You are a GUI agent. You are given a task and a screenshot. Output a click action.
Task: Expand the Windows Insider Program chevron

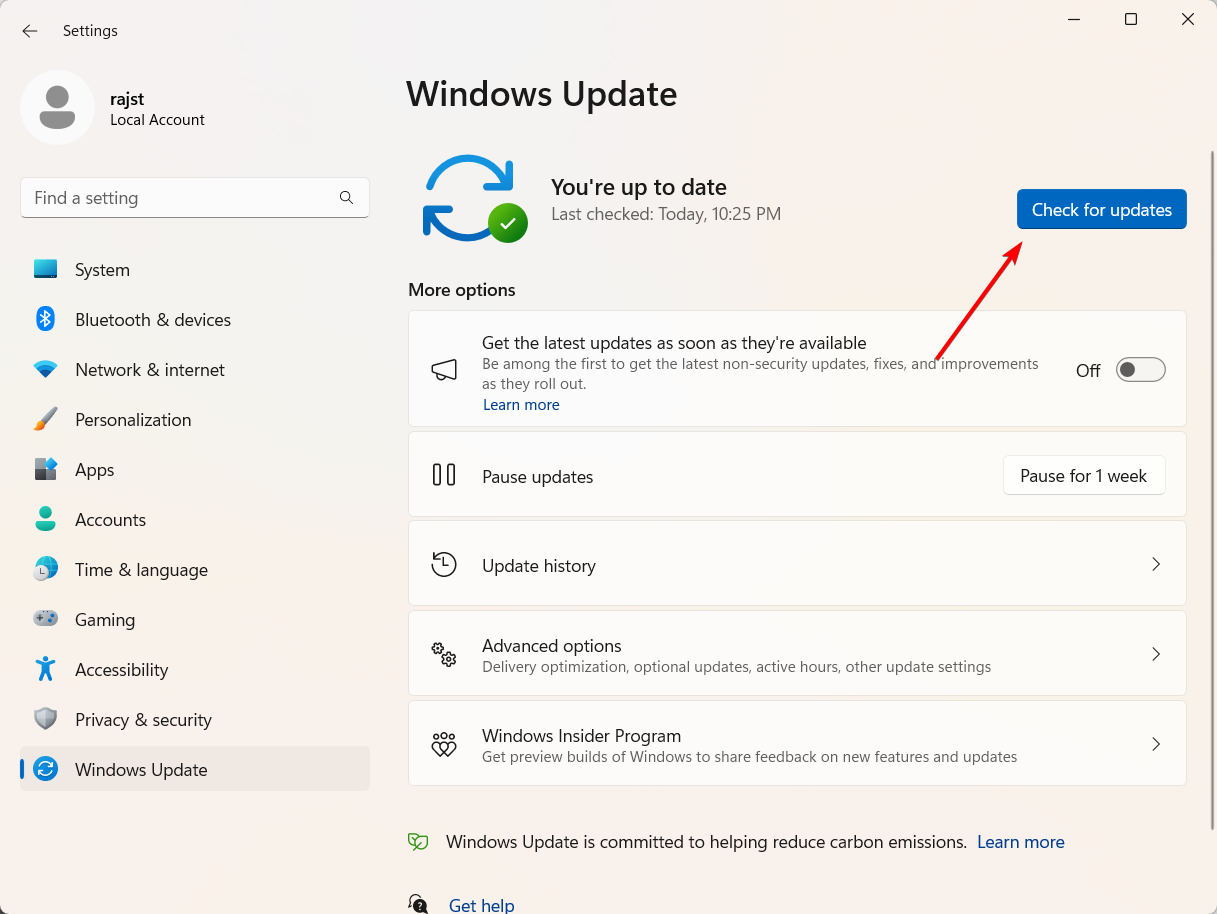1155,744
